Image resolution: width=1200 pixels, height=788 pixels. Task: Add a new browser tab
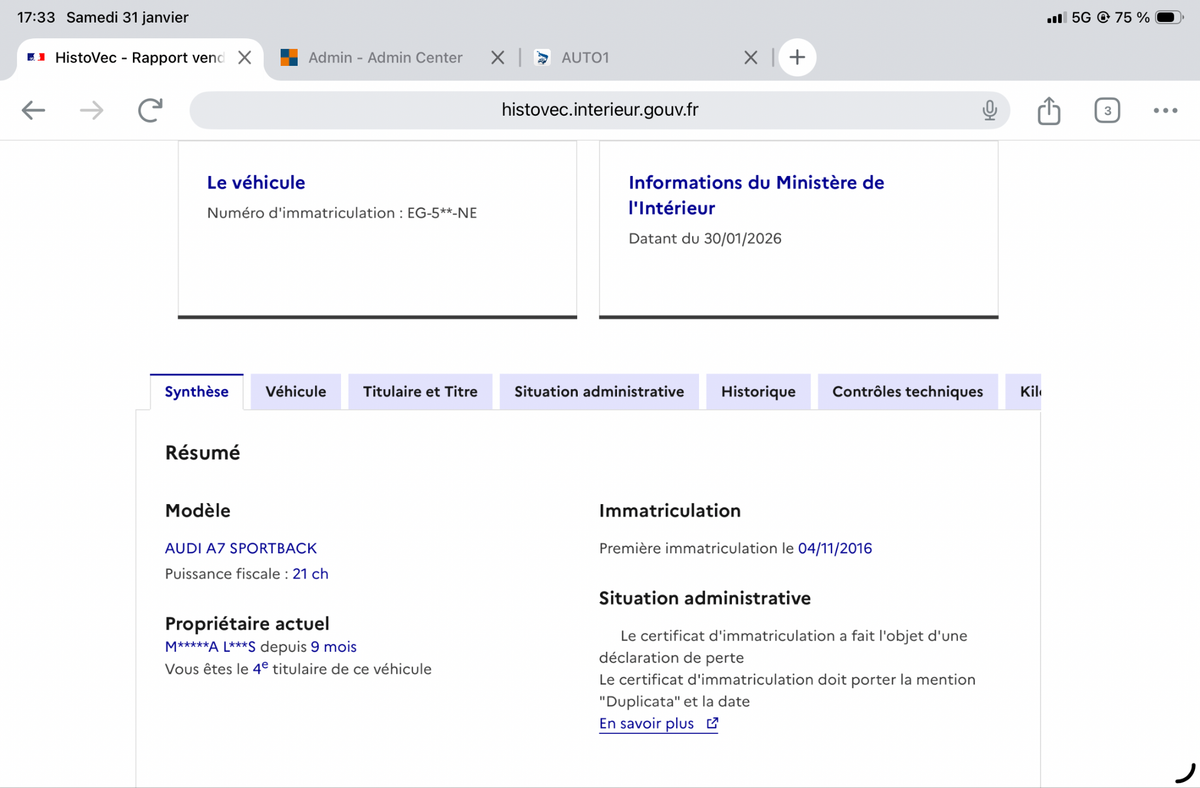pos(797,57)
